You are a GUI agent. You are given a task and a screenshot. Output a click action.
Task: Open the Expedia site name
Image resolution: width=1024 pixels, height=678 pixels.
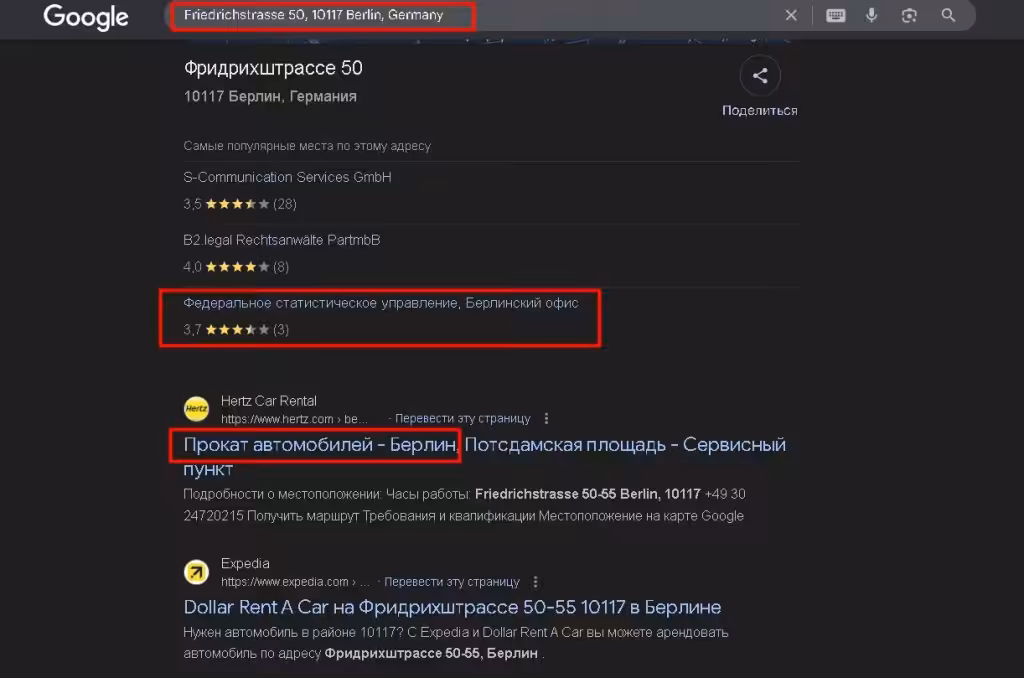click(x=245, y=563)
